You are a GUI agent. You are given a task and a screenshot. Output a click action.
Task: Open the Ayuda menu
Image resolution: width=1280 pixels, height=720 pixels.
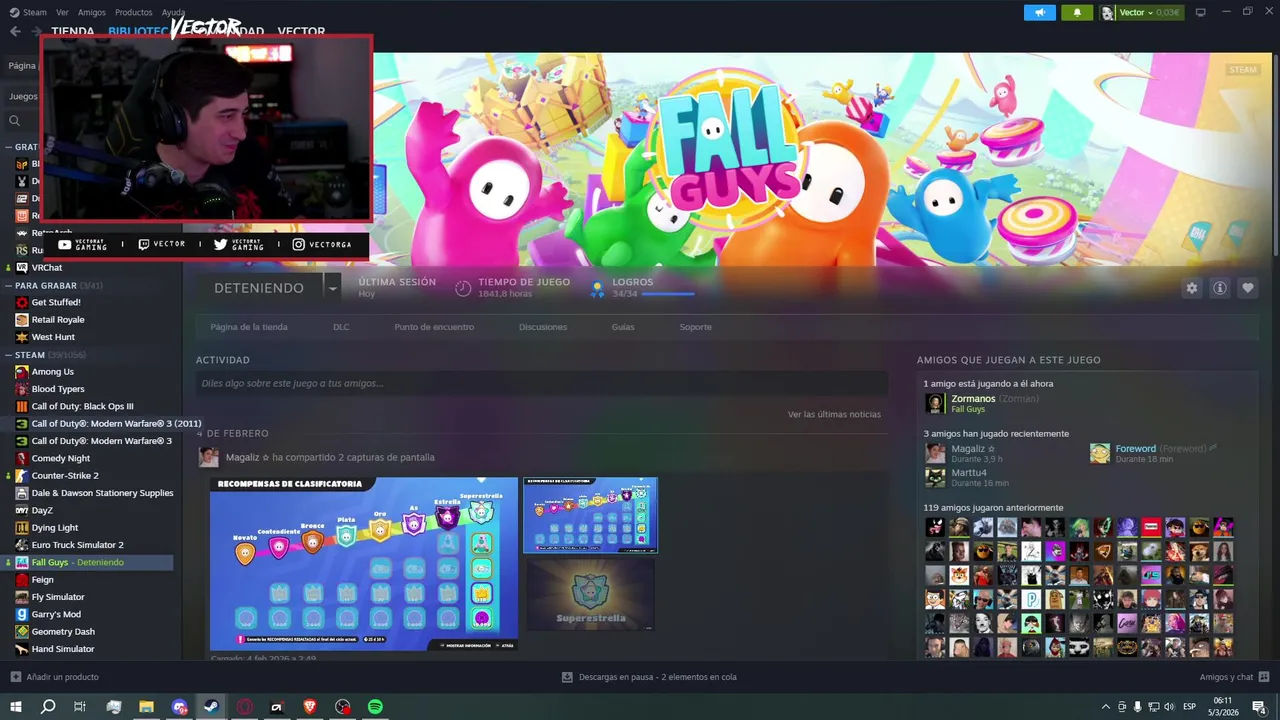[x=173, y=12]
